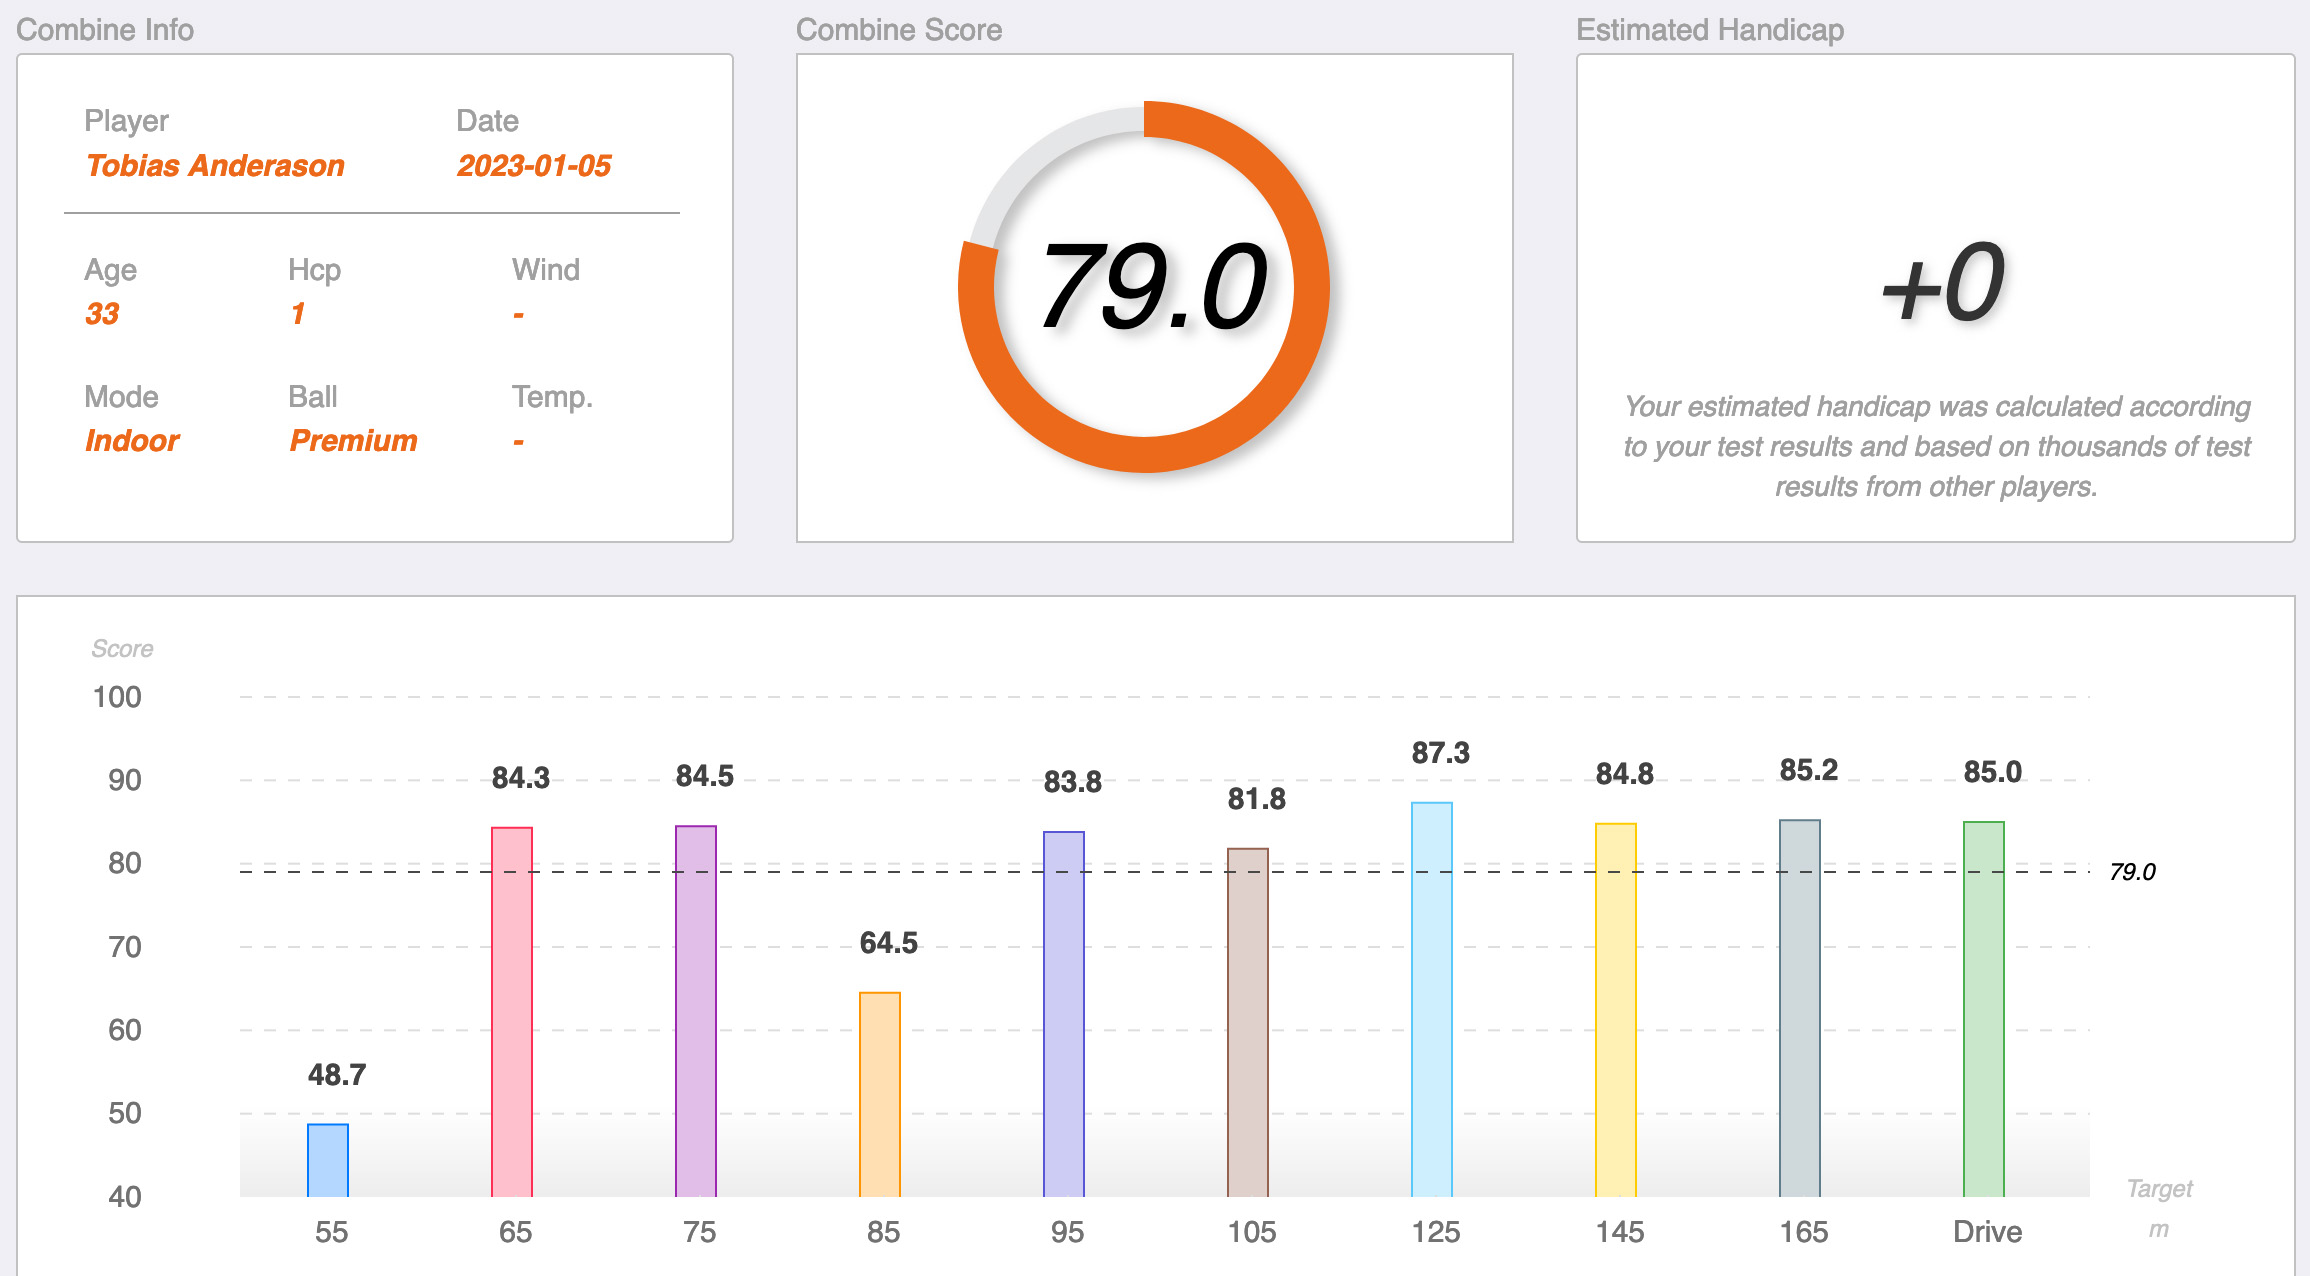This screenshot has height=1276, width=2310.
Task: Click the Age value 33
Action: tap(102, 313)
